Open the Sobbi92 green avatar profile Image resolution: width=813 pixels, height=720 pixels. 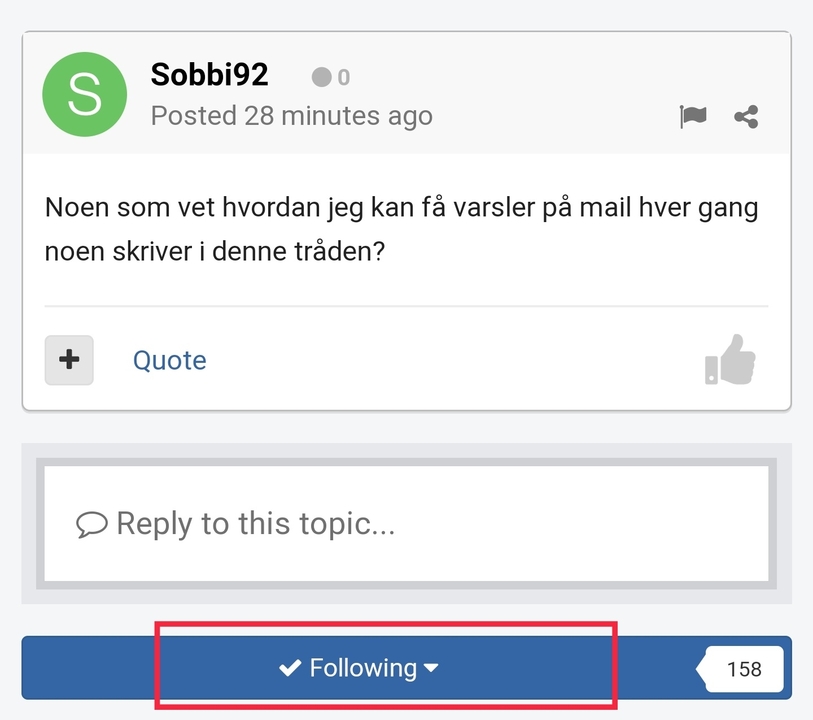click(84, 94)
